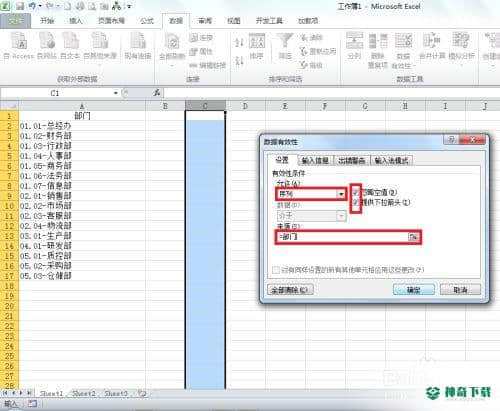
Task: Open the Name Box dropdown arrow
Action: click(115, 93)
